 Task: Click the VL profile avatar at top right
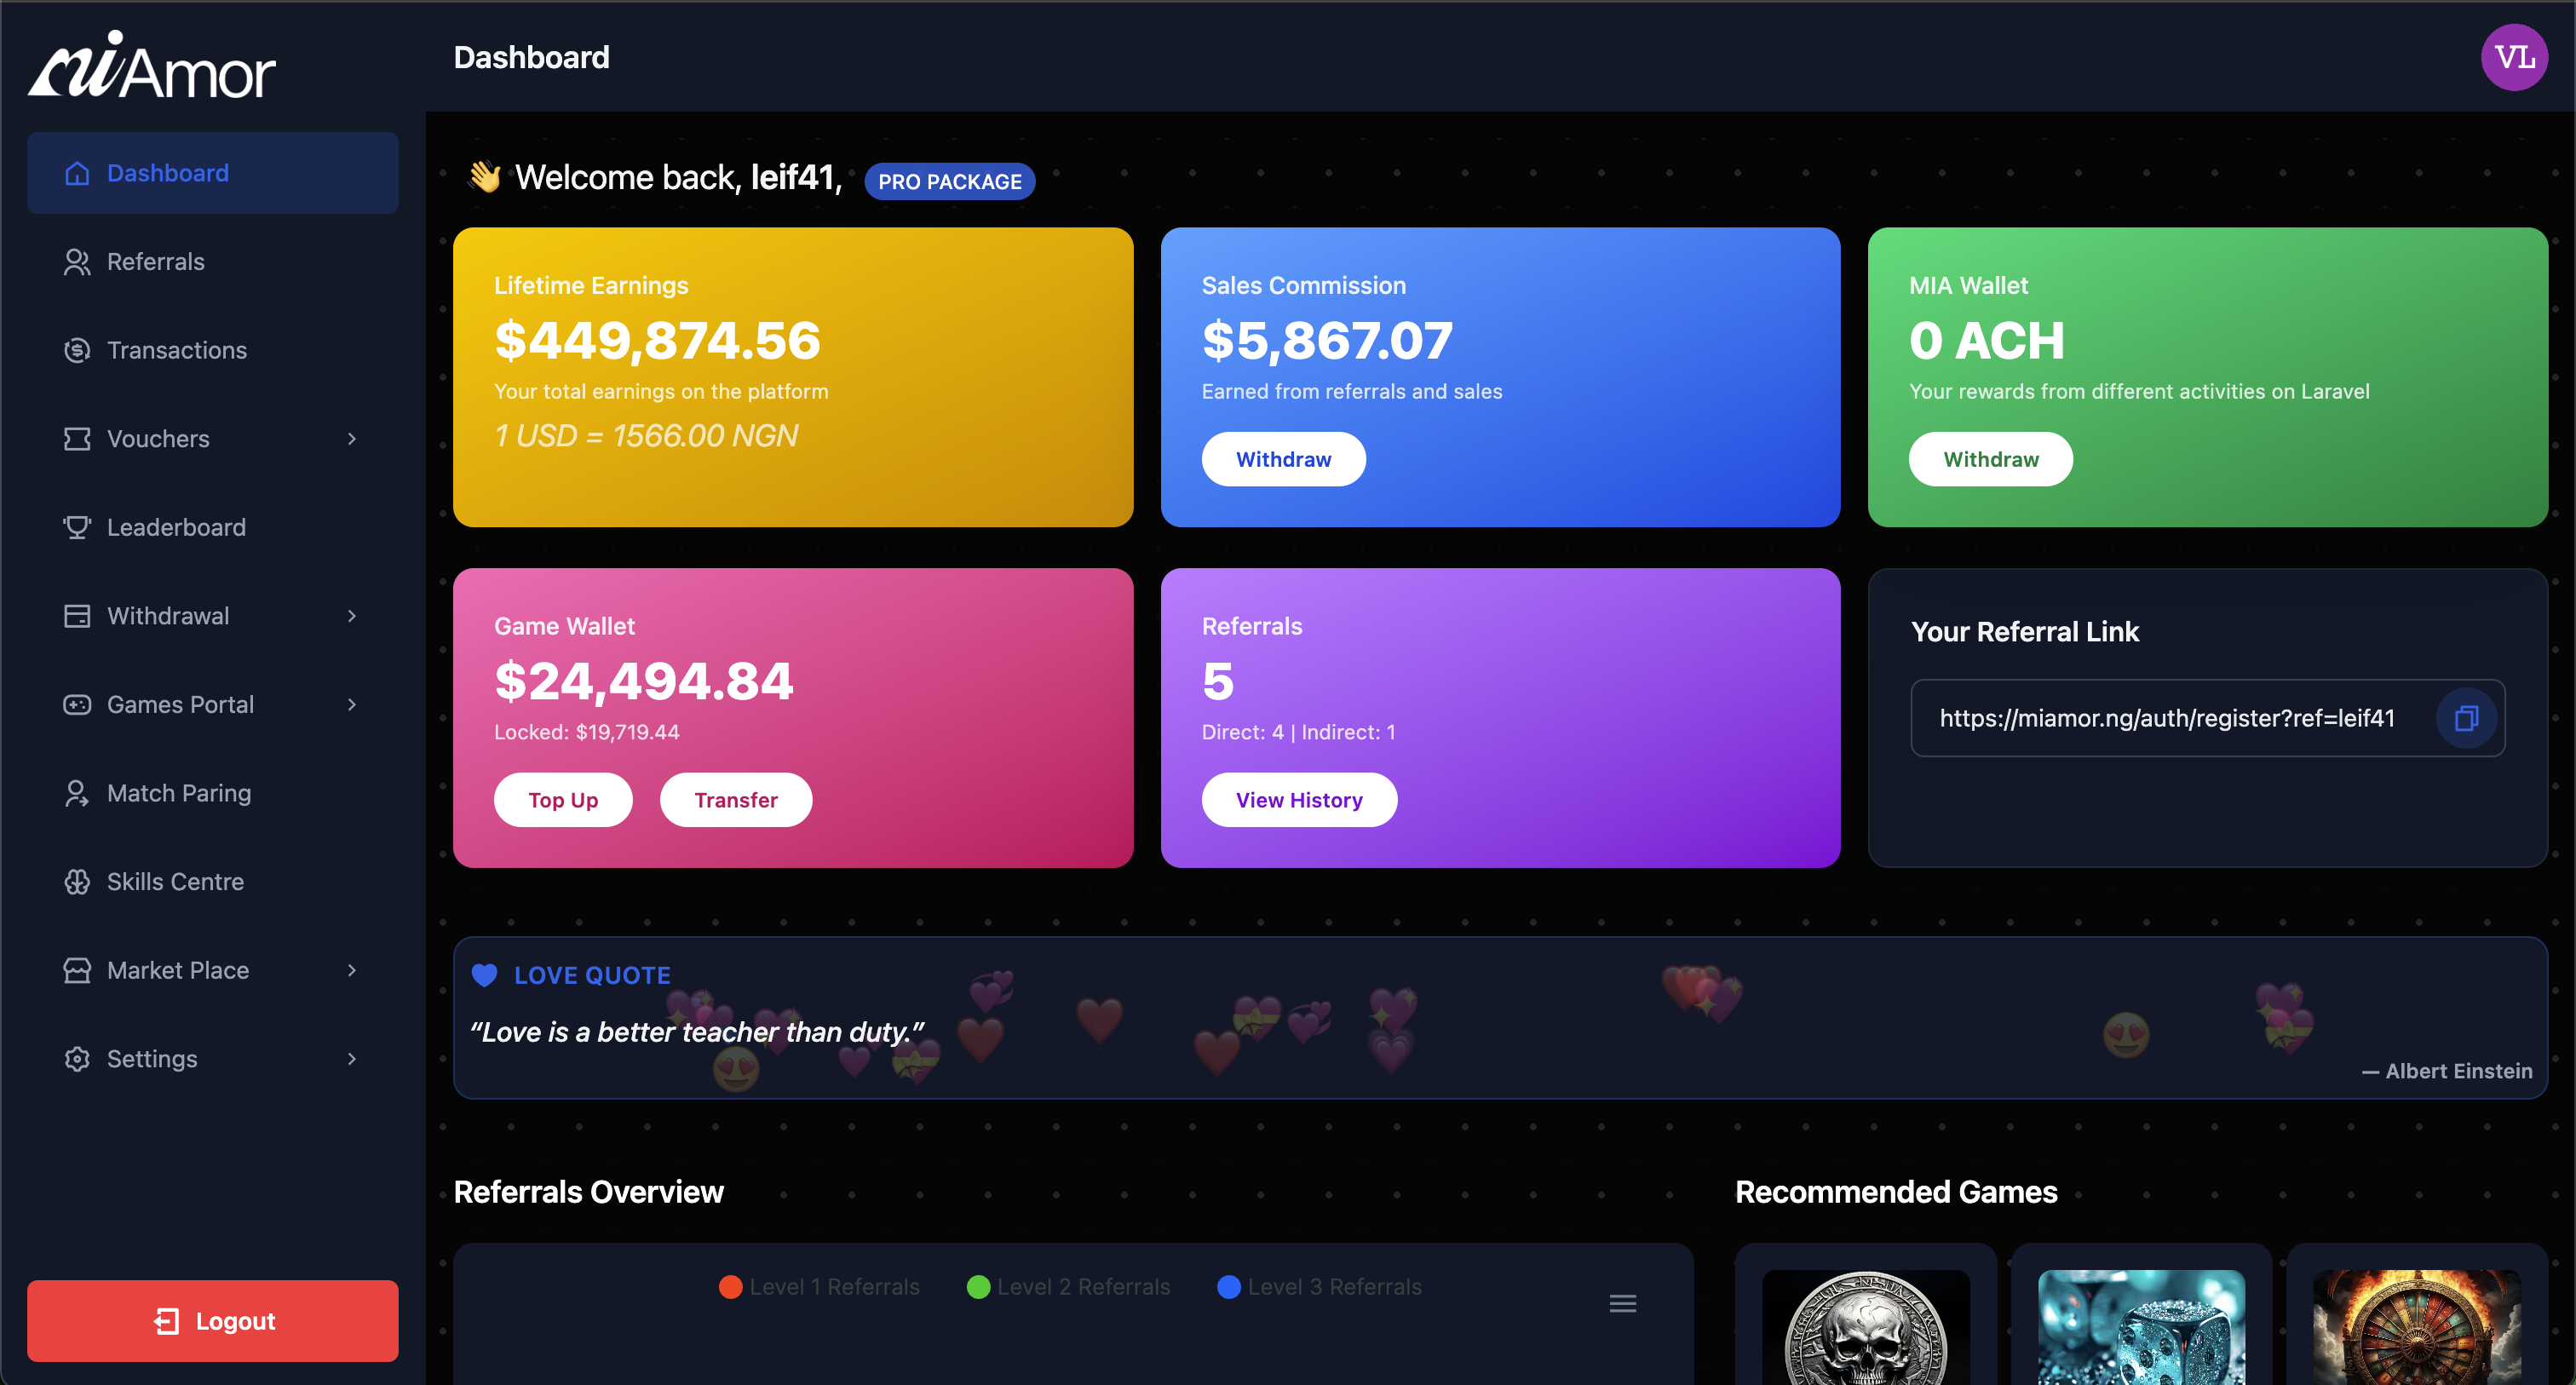[x=2514, y=57]
